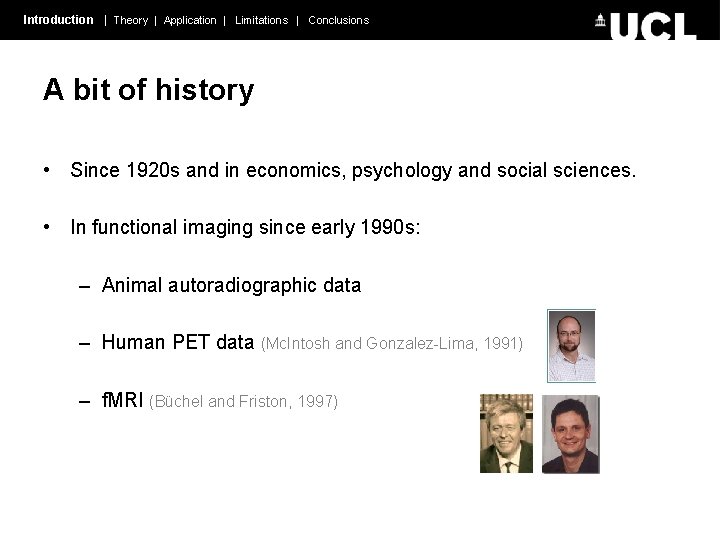This screenshot has width=720, height=540.
Task: Click the black header bar
Action: click(360, 20)
